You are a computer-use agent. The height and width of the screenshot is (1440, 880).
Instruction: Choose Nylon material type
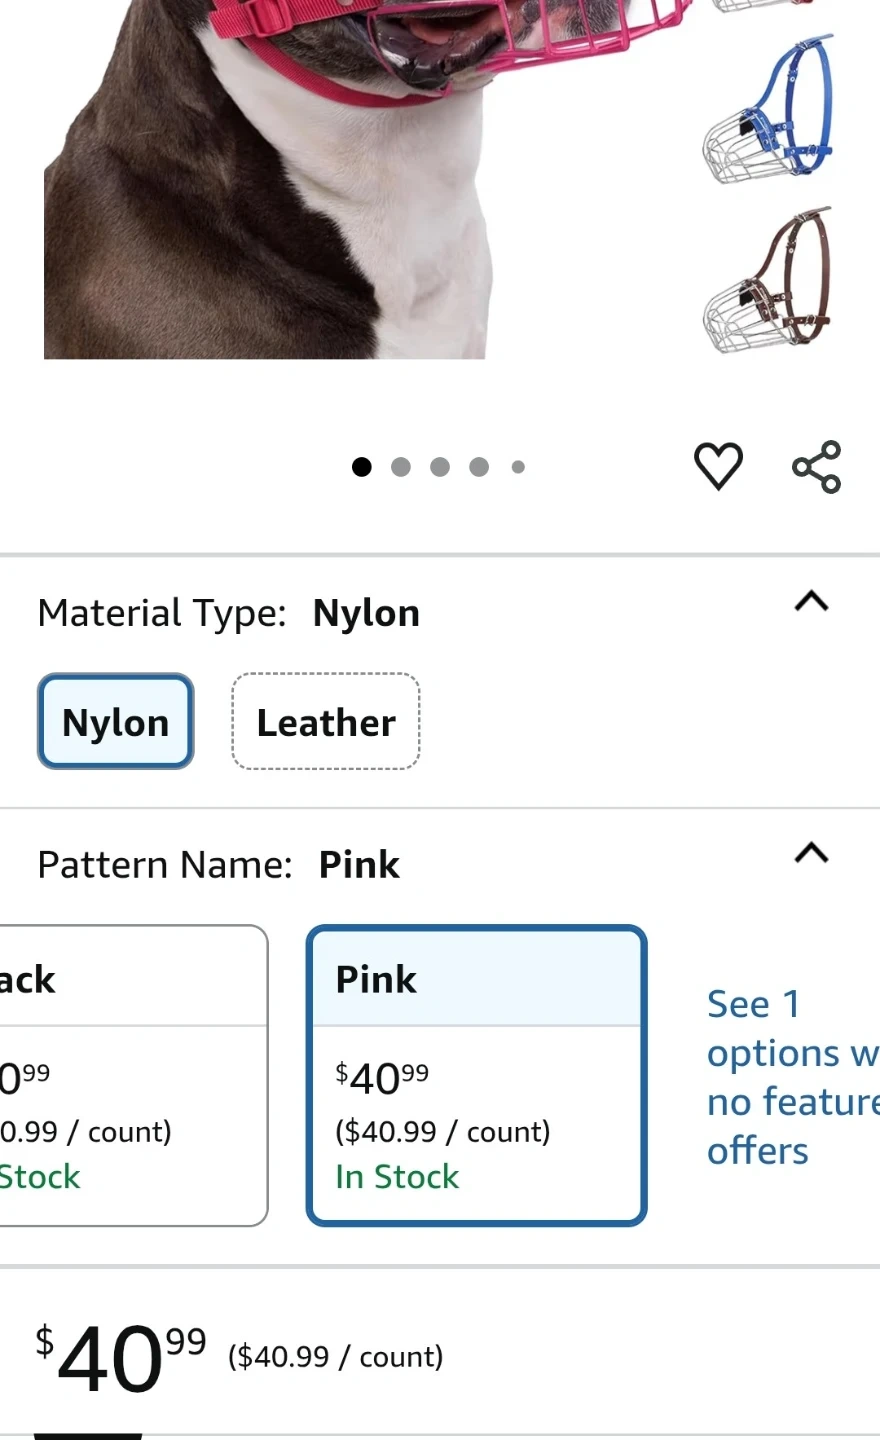pyautogui.click(x=116, y=722)
